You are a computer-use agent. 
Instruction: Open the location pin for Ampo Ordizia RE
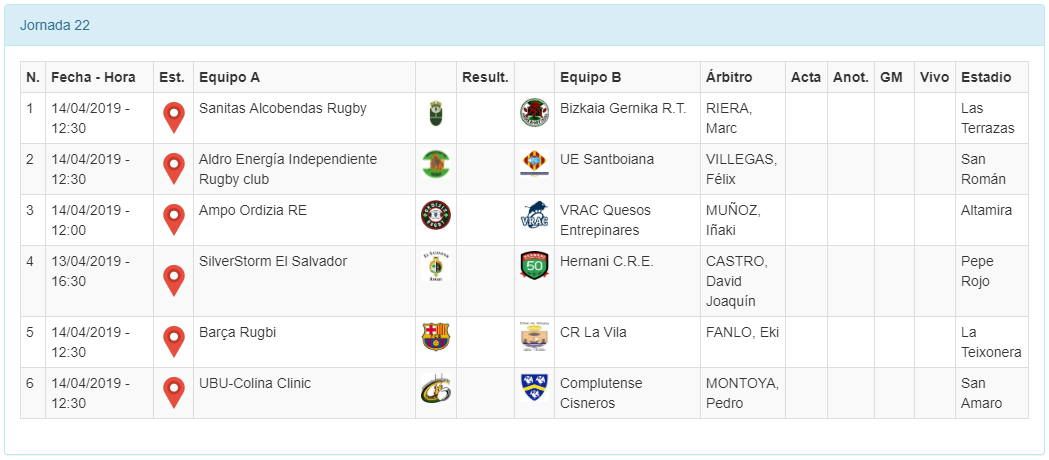(x=174, y=219)
